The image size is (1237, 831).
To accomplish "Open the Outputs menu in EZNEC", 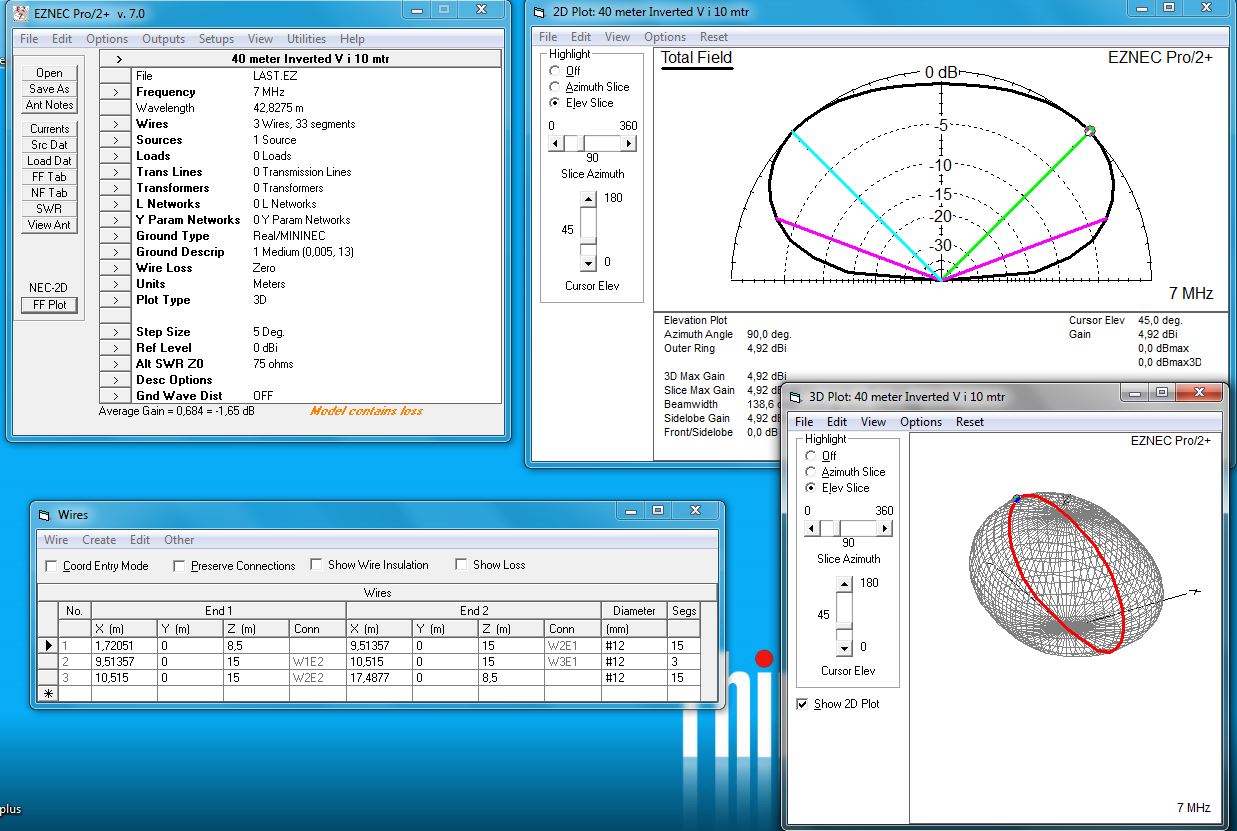I will pyautogui.click(x=163, y=39).
